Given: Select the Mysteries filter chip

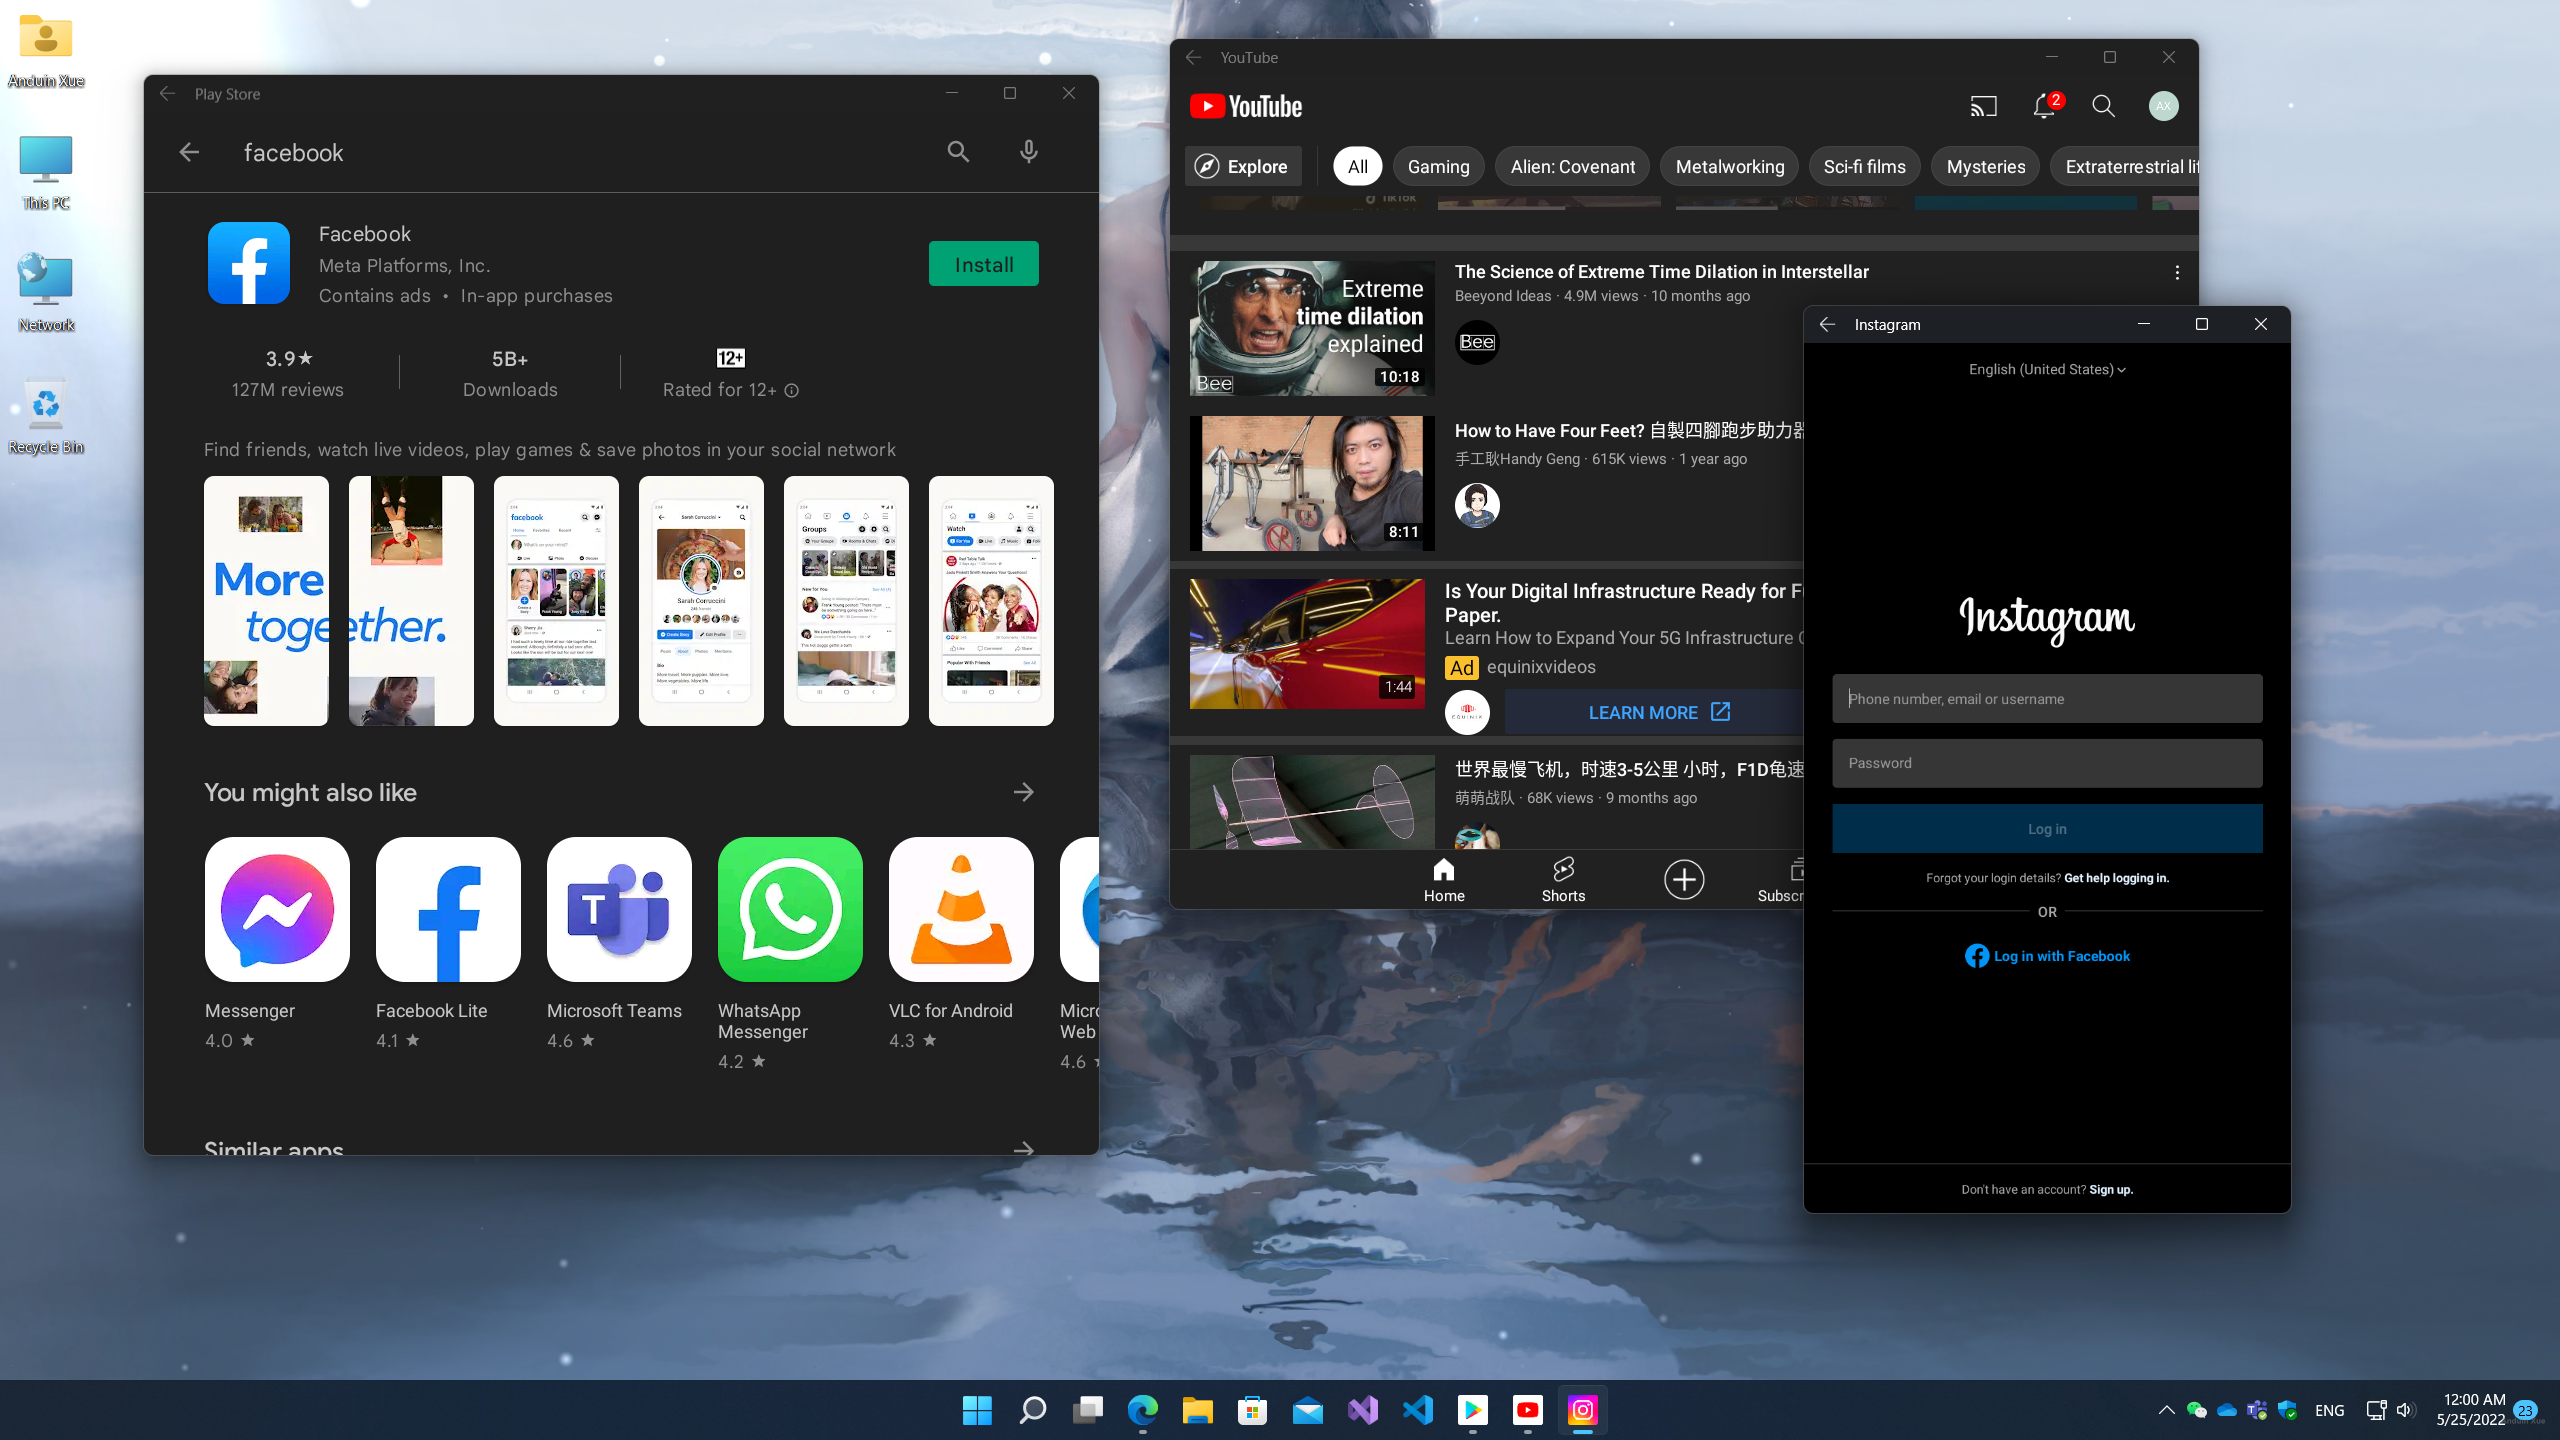Looking at the screenshot, I should click(1985, 166).
